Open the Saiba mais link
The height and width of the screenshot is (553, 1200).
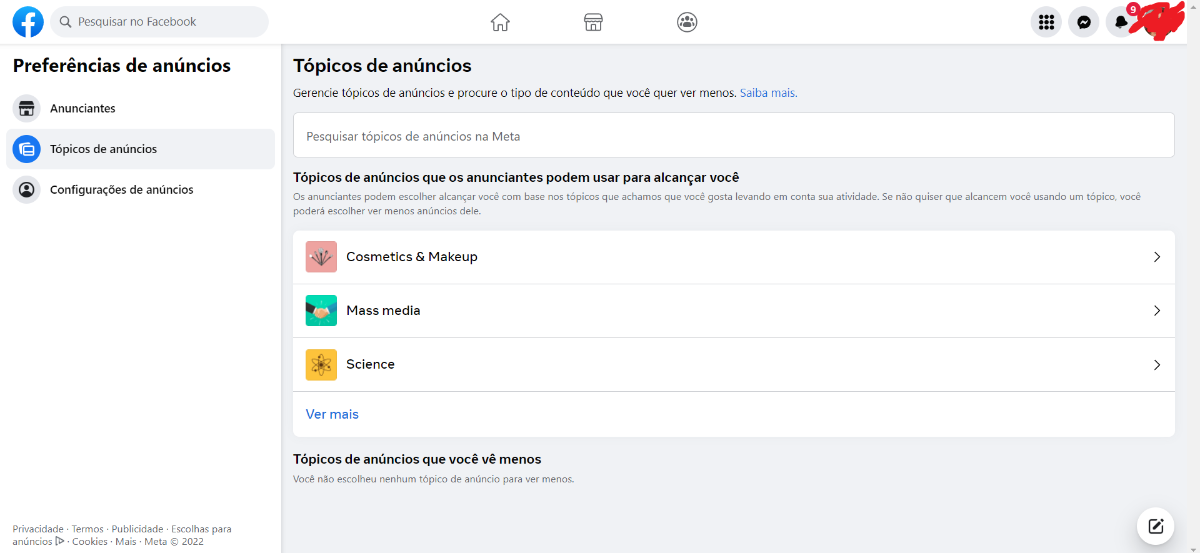tap(768, 93)
